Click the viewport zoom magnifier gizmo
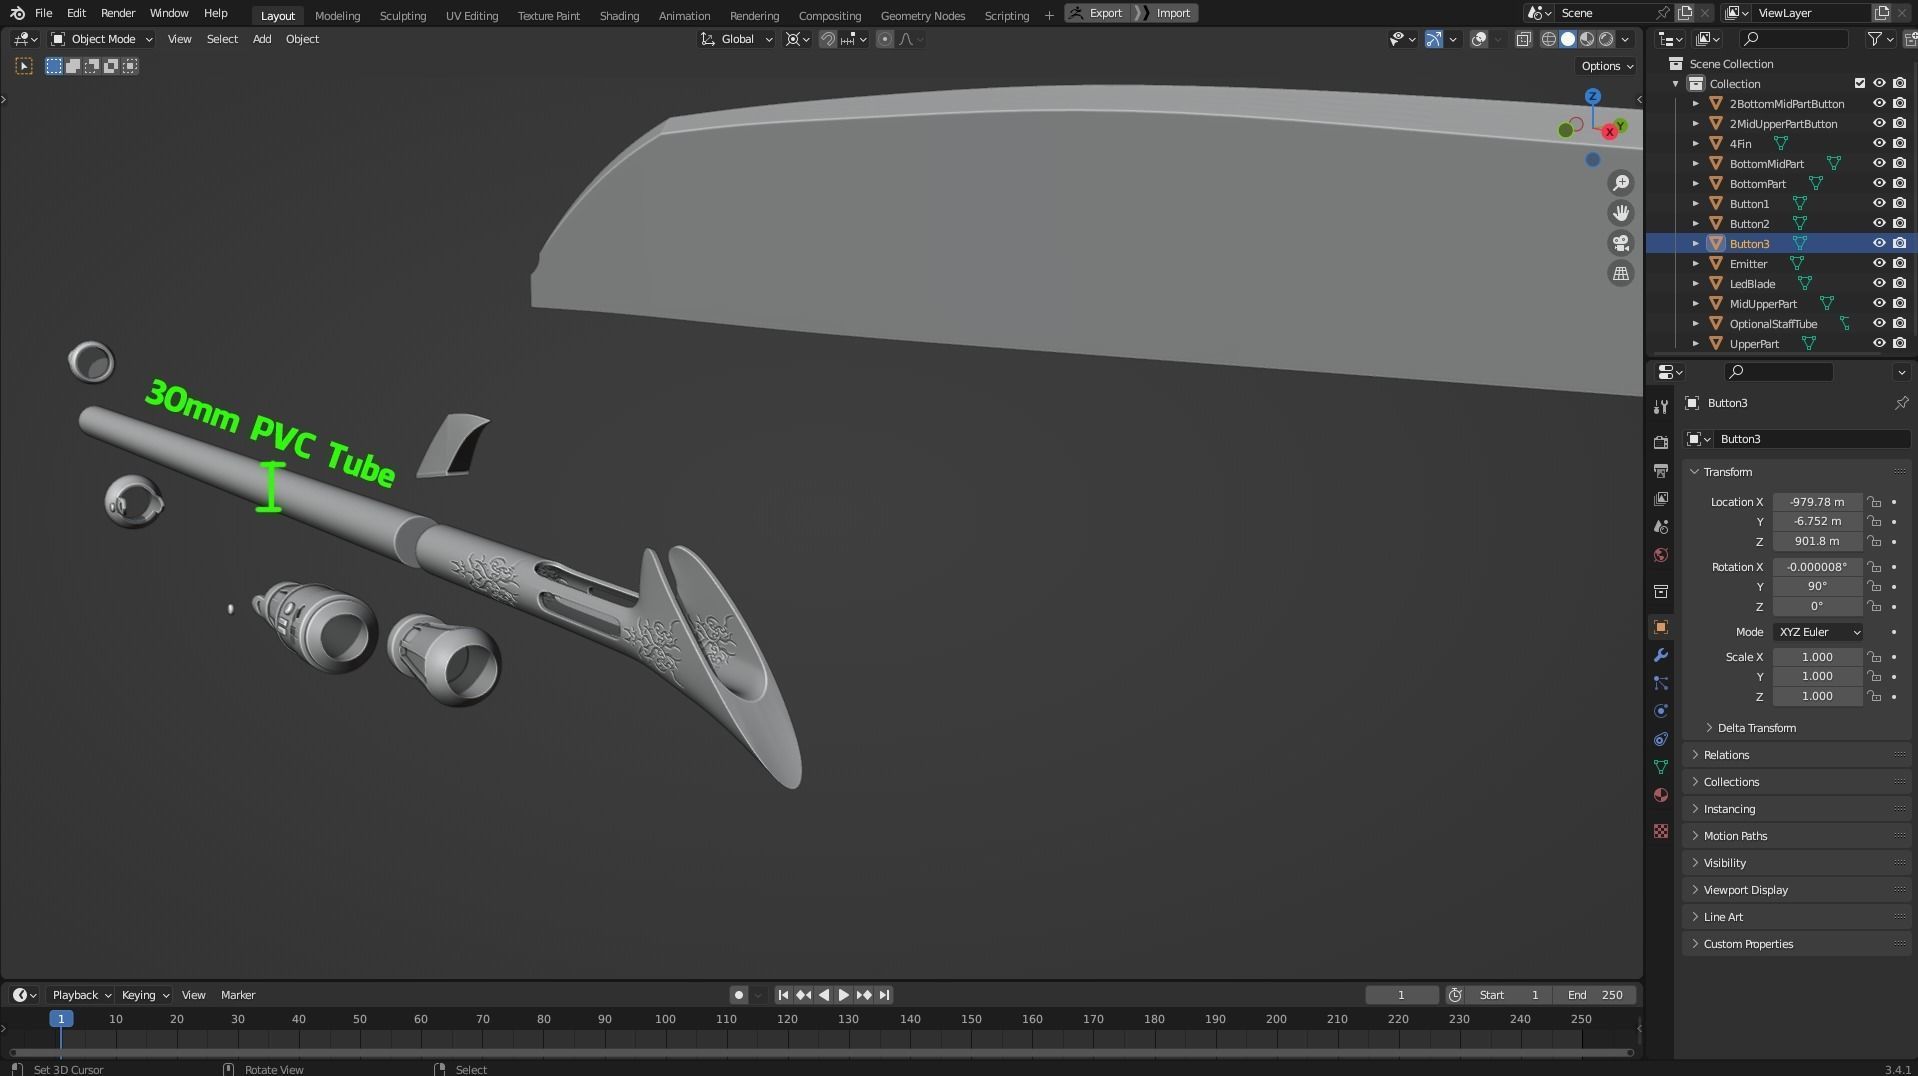This screenshot has width=1918, height=1076. pos(1620,183)
